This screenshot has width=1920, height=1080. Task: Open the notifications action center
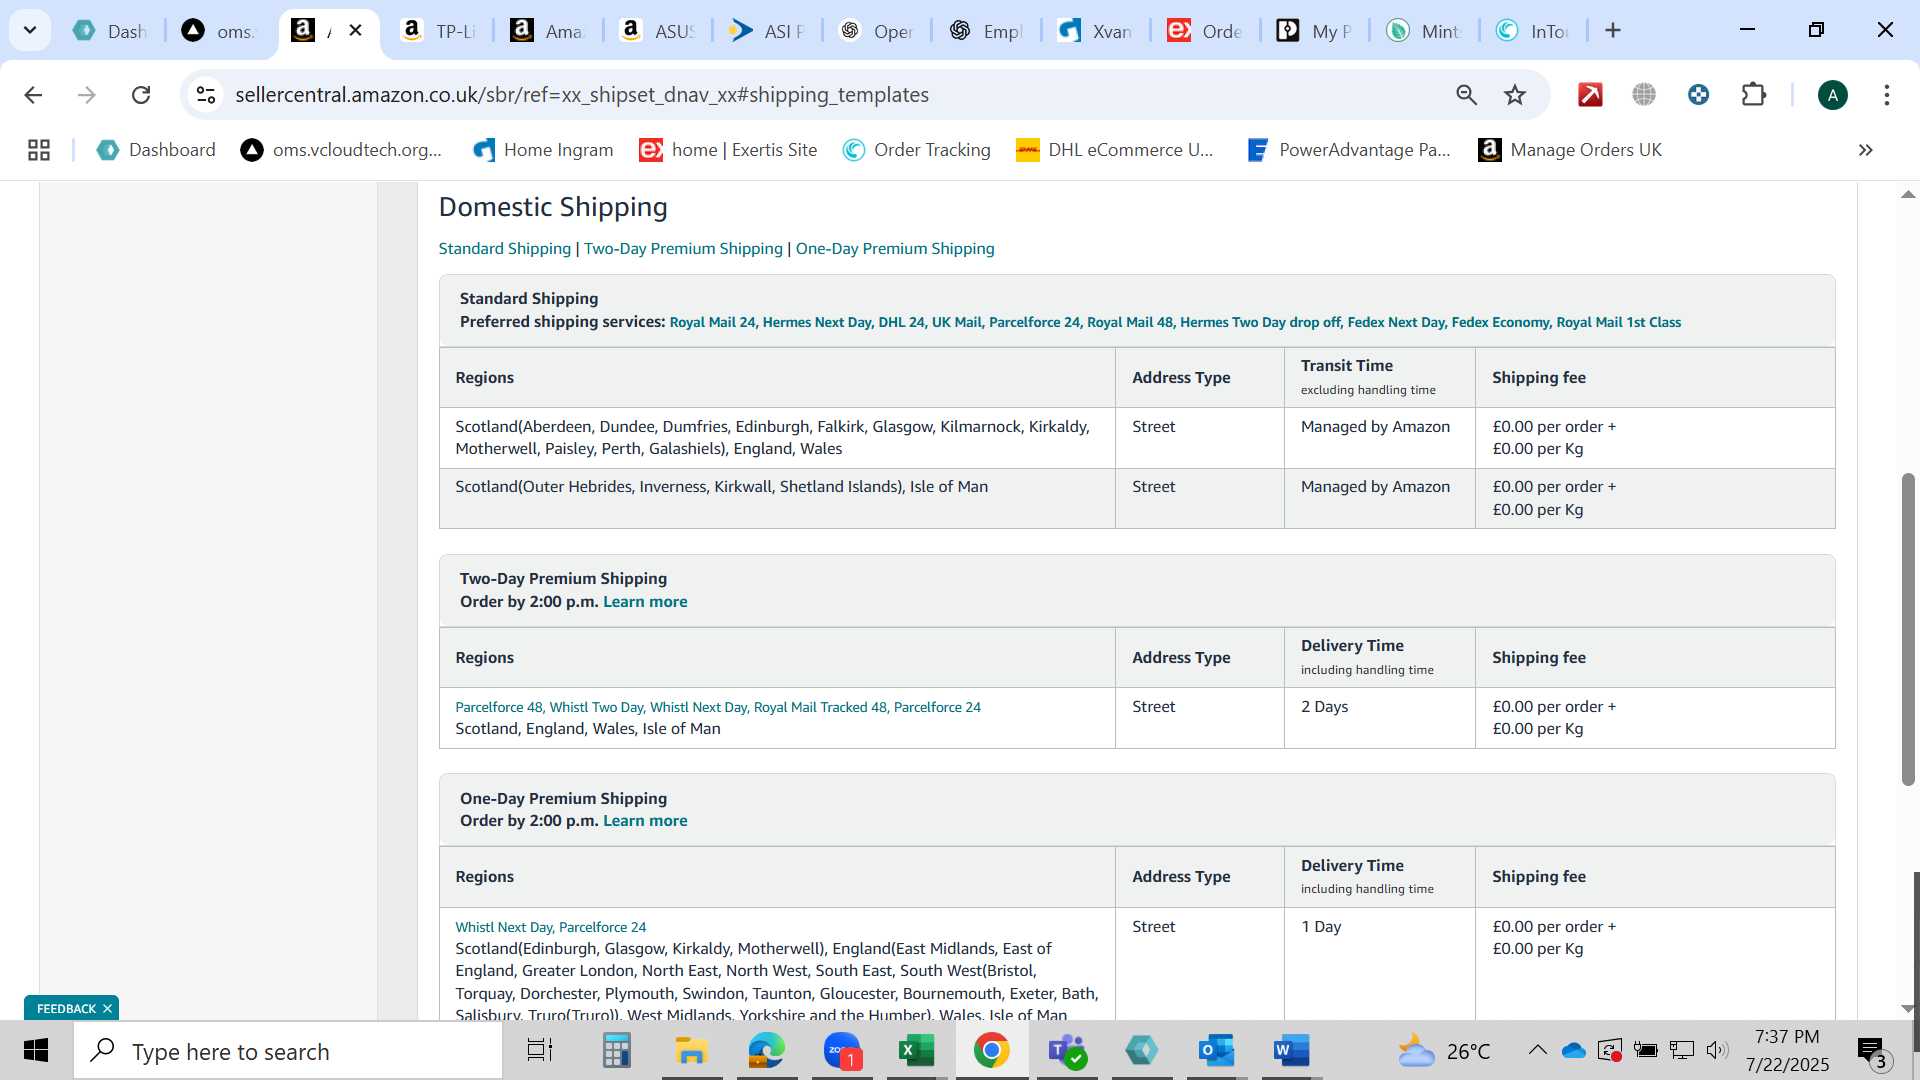click(x=1872, y=1052)
